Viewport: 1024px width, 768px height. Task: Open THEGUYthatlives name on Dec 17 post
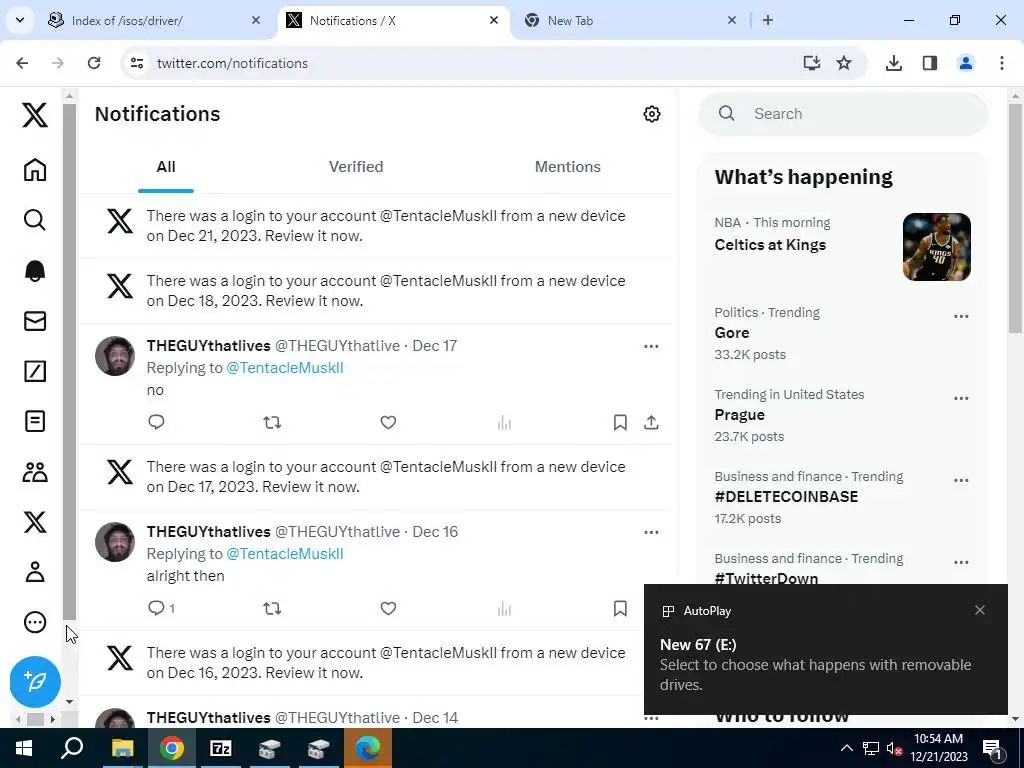coord(208,345)
